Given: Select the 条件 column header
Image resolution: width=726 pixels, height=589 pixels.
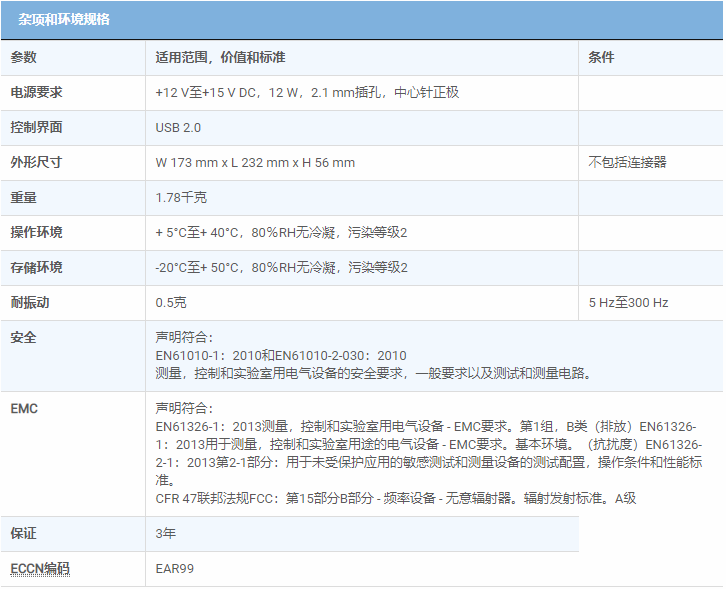Looking at the screenshot, I should (x=602, y=58).
